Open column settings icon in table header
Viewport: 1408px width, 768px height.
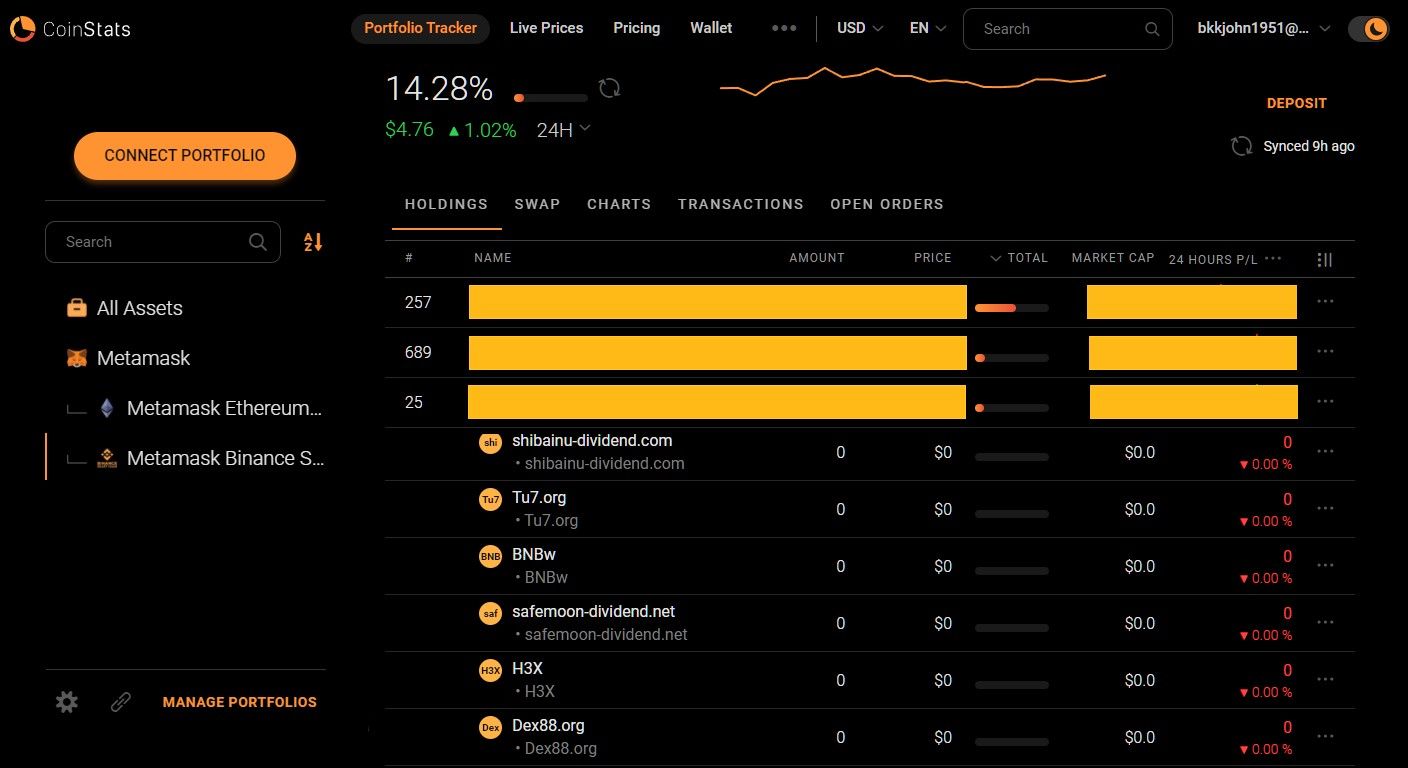(x=1325, y=259)
